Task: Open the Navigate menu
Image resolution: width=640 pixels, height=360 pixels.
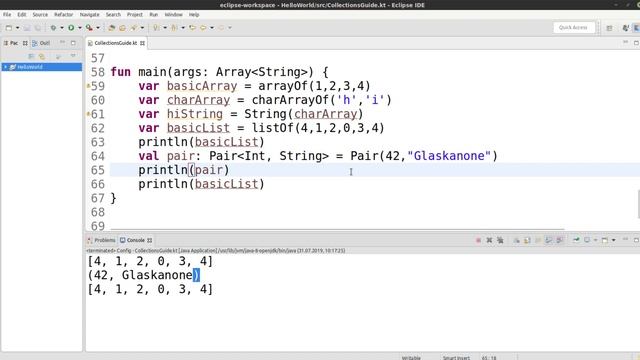Action: pos(89,15)
